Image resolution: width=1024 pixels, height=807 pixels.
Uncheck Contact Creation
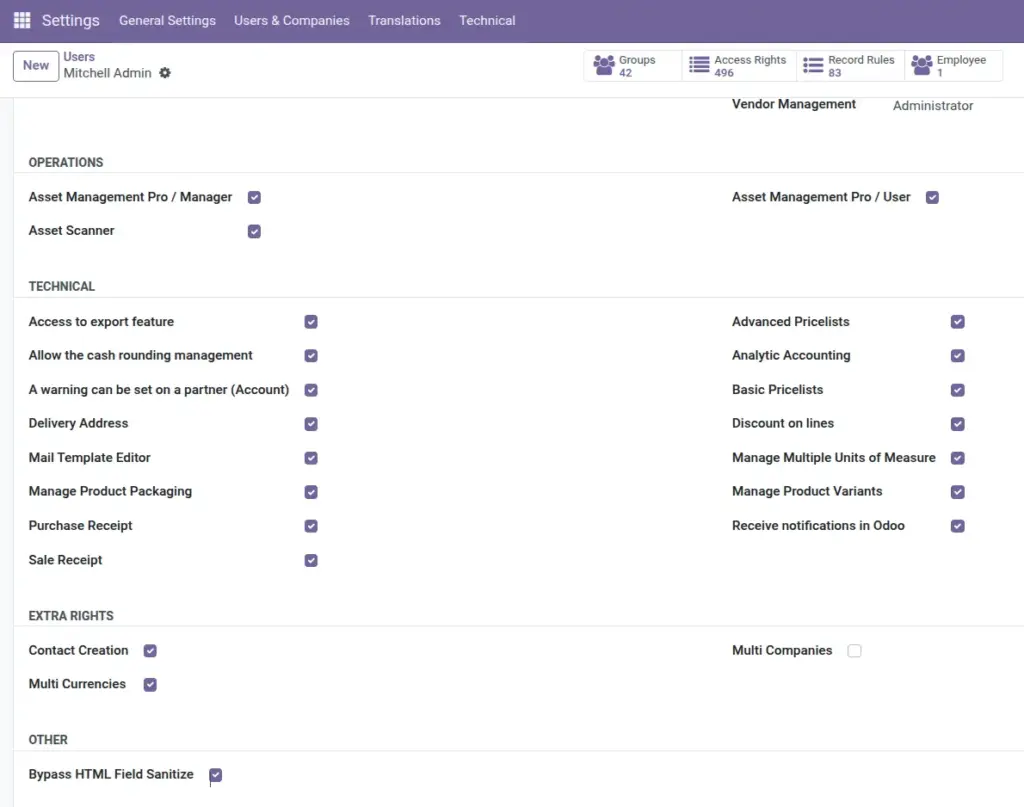coord(150,650)
